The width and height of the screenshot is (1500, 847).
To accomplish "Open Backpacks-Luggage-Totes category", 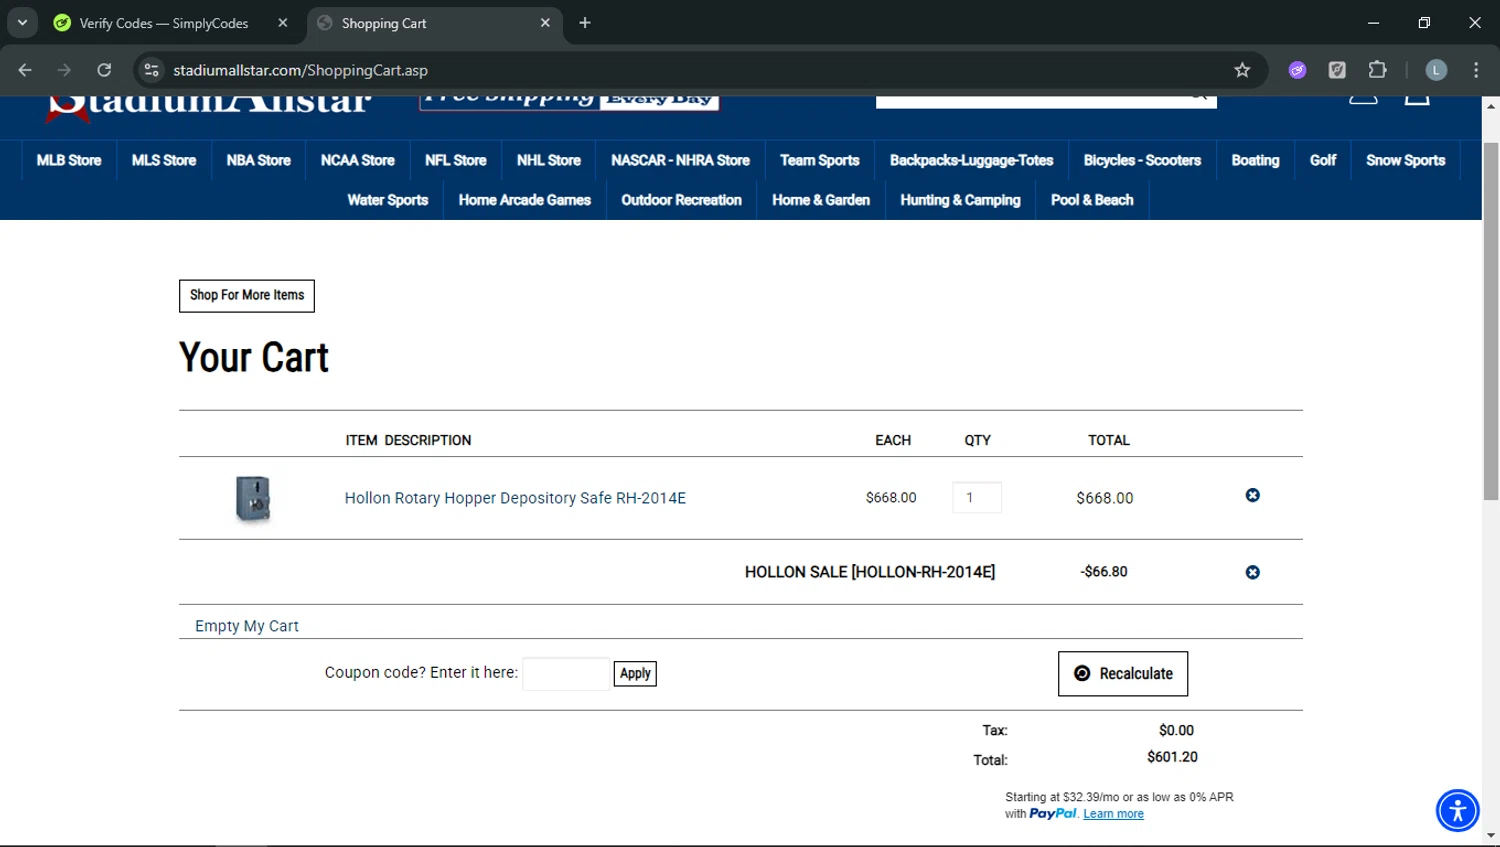I will click(971, 160).
